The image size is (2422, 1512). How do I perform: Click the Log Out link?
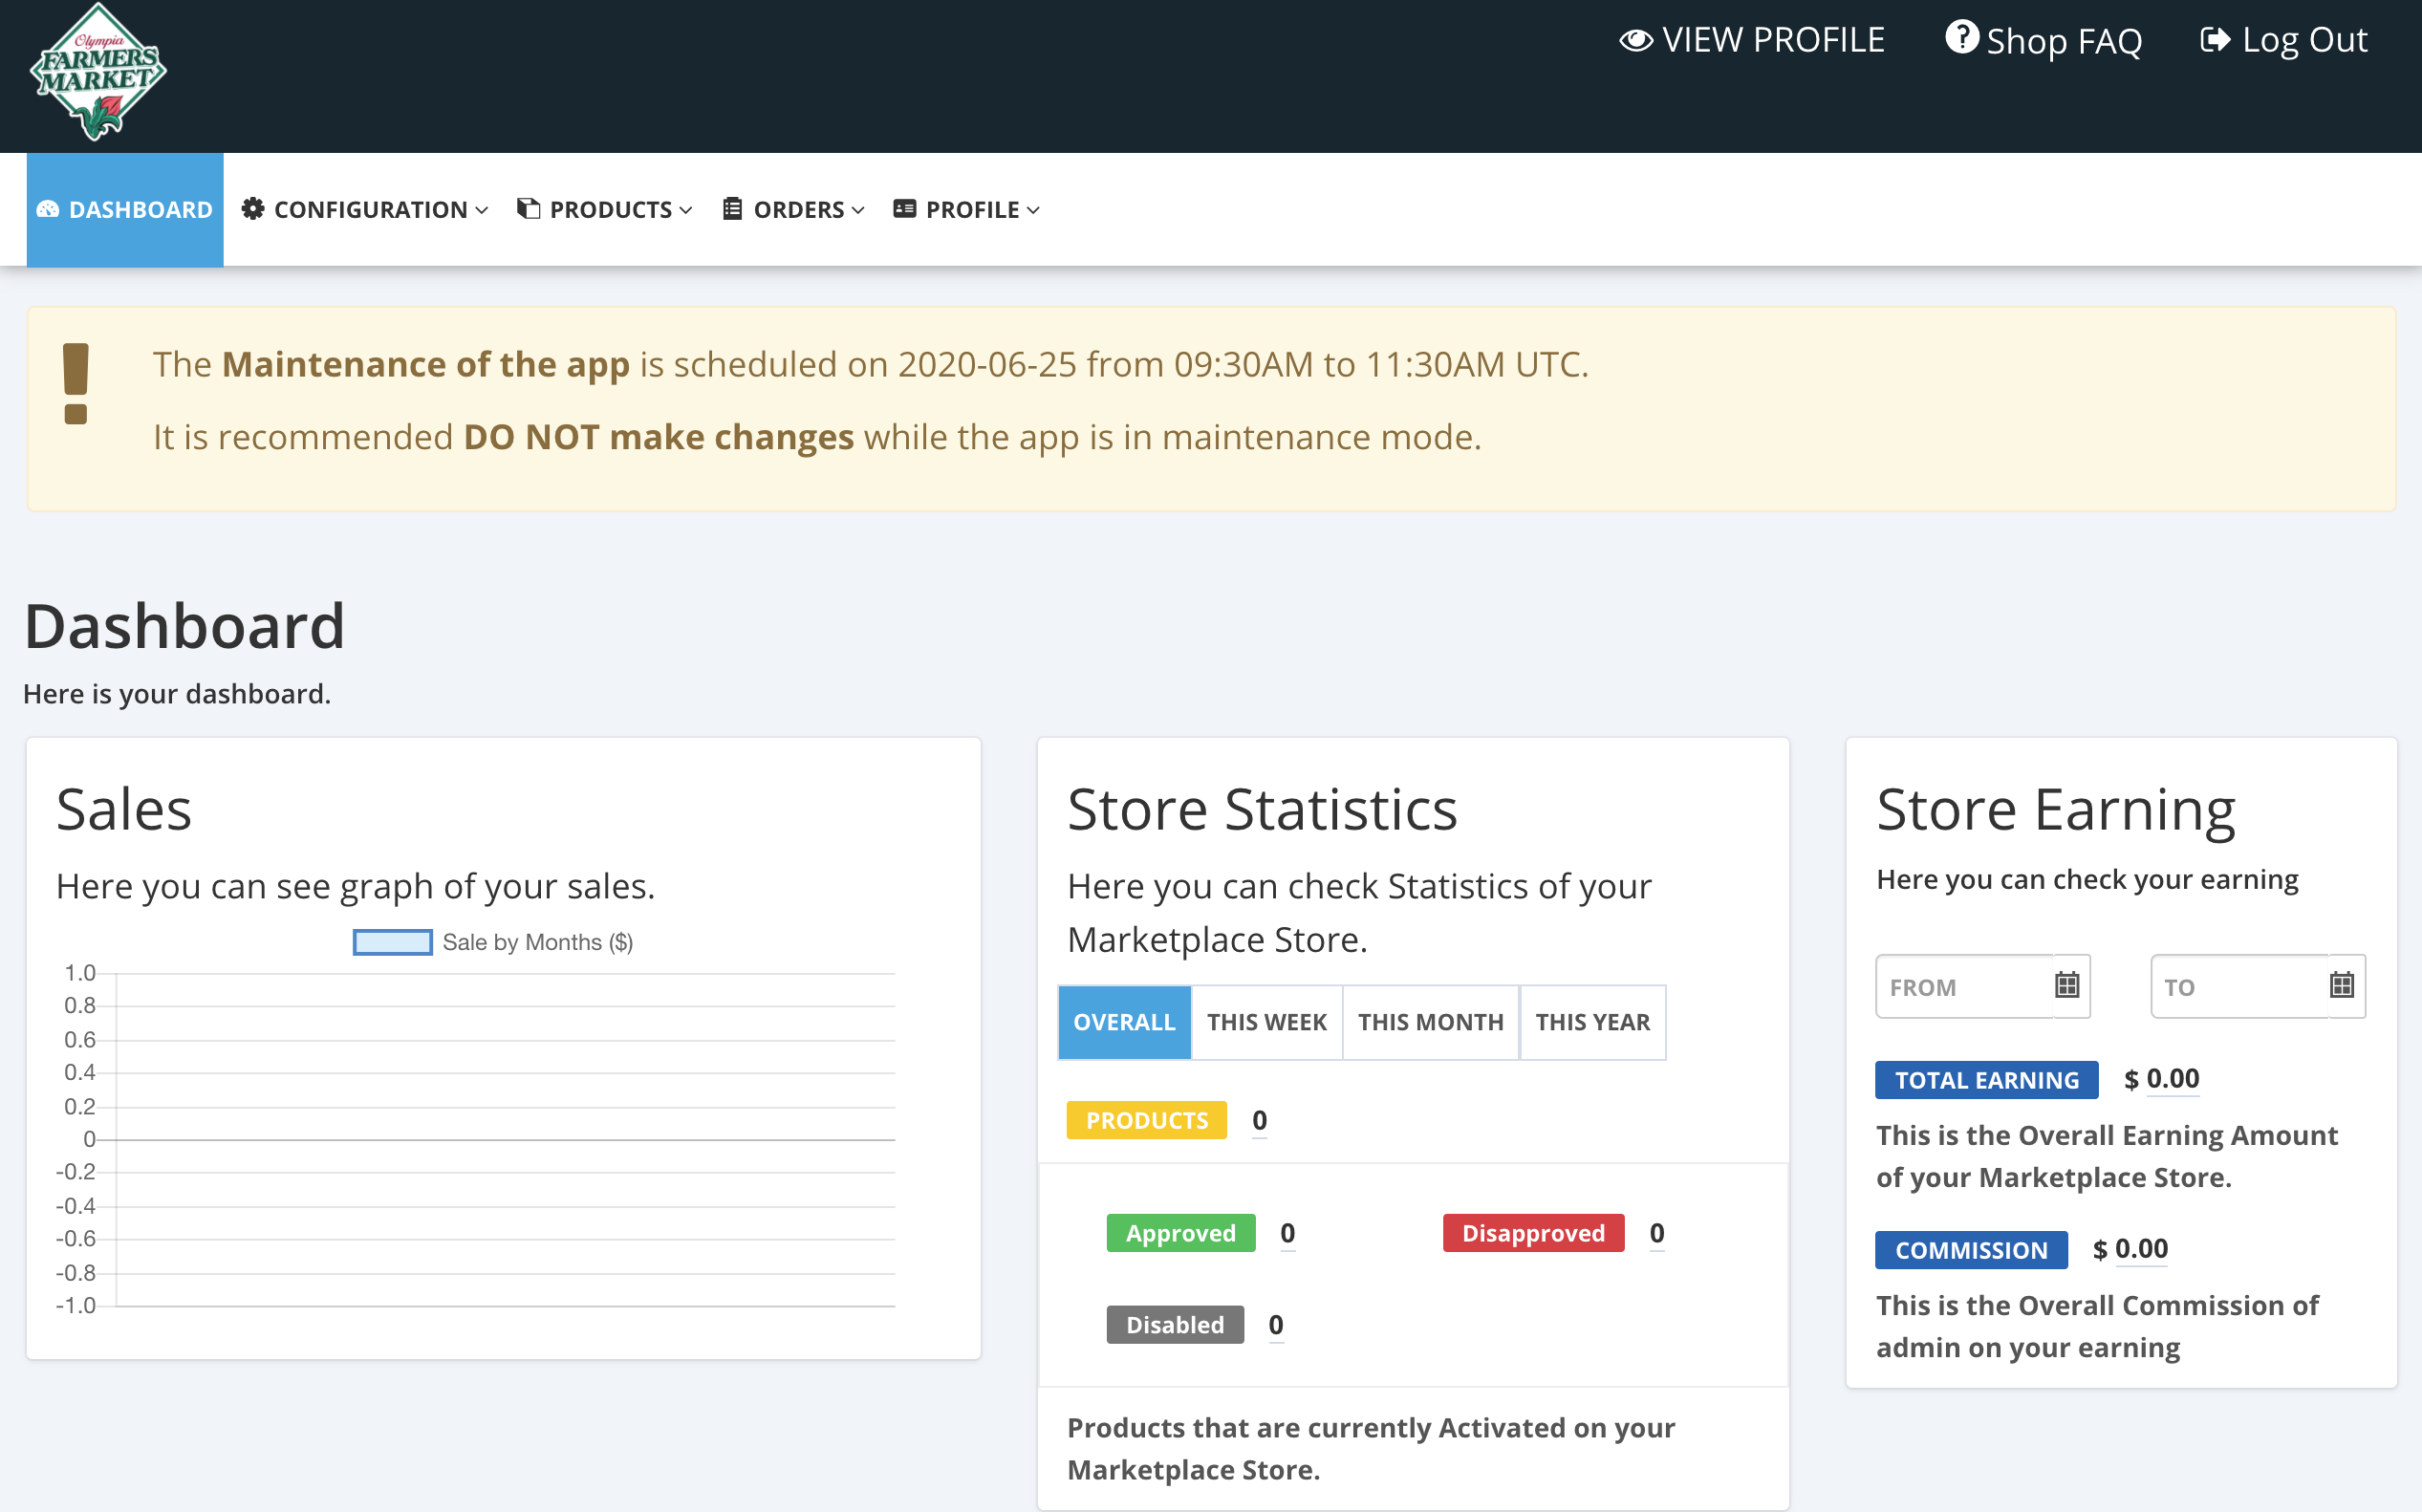2304,40
